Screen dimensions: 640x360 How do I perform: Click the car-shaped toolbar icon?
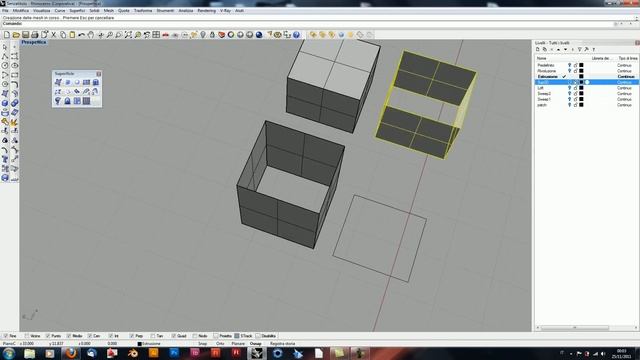165,35
